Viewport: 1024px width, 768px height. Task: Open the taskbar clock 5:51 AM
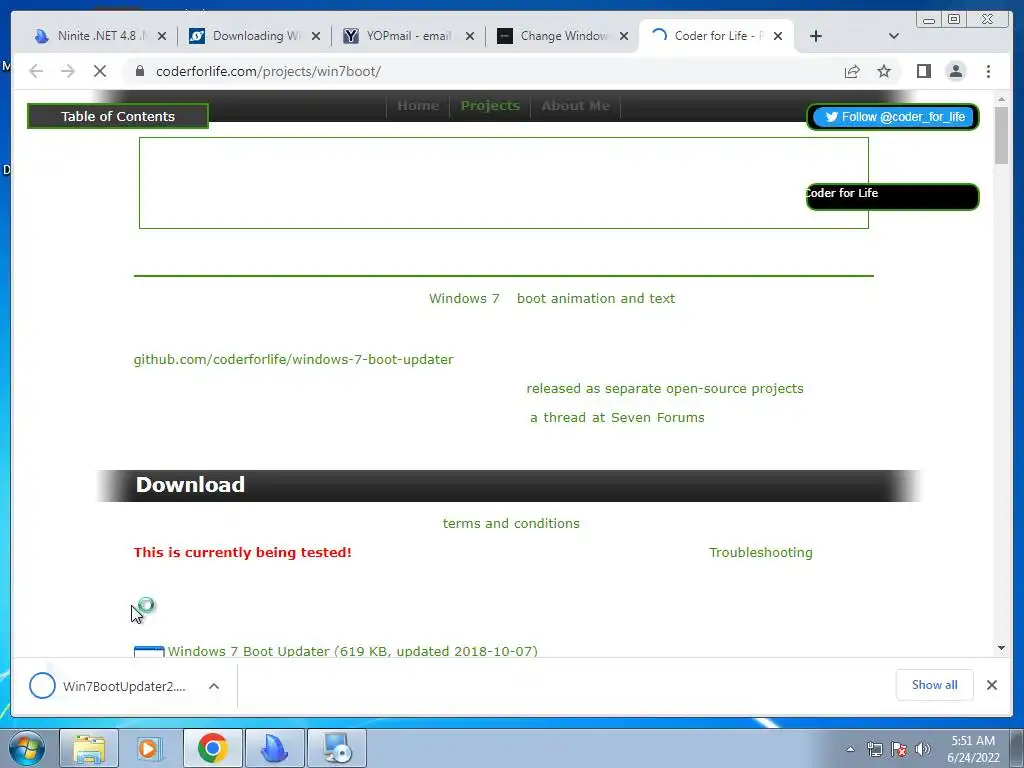[x=973, y=749]
